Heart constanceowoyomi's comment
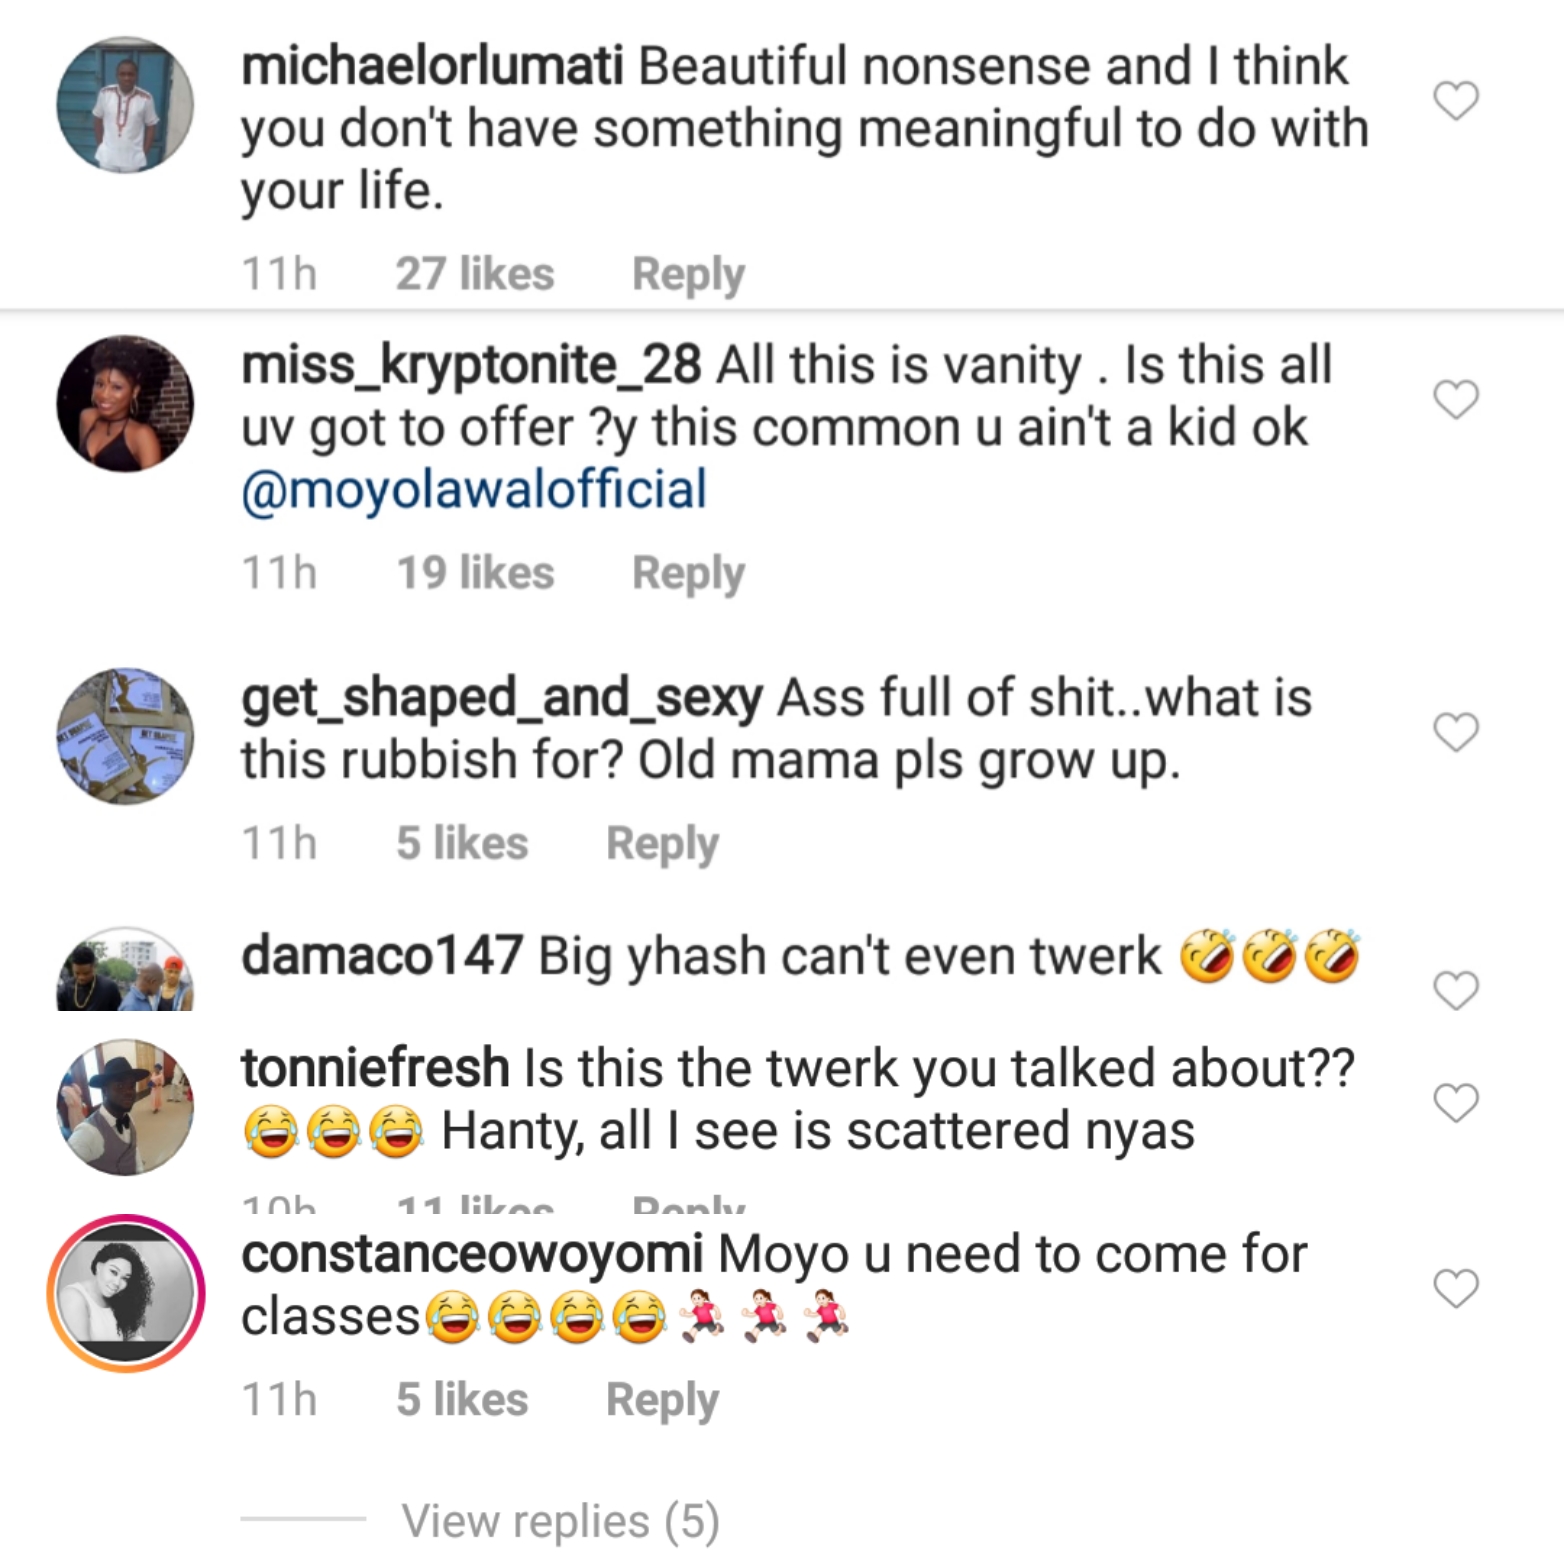Image resolution: width=1564 pixels, height=1564 pixels. click(1455, 1288)
